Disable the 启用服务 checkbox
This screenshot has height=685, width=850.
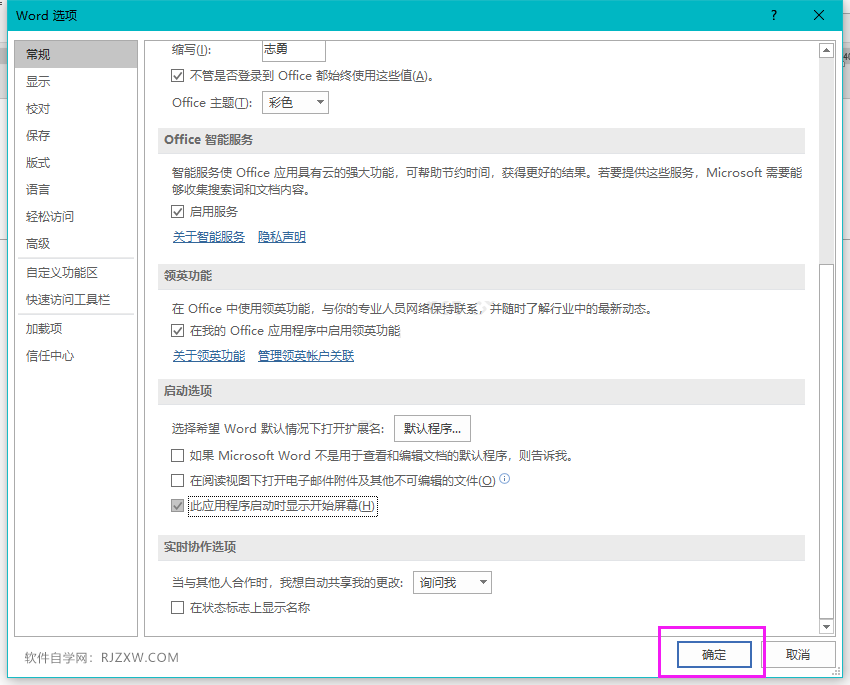point(177,211)
